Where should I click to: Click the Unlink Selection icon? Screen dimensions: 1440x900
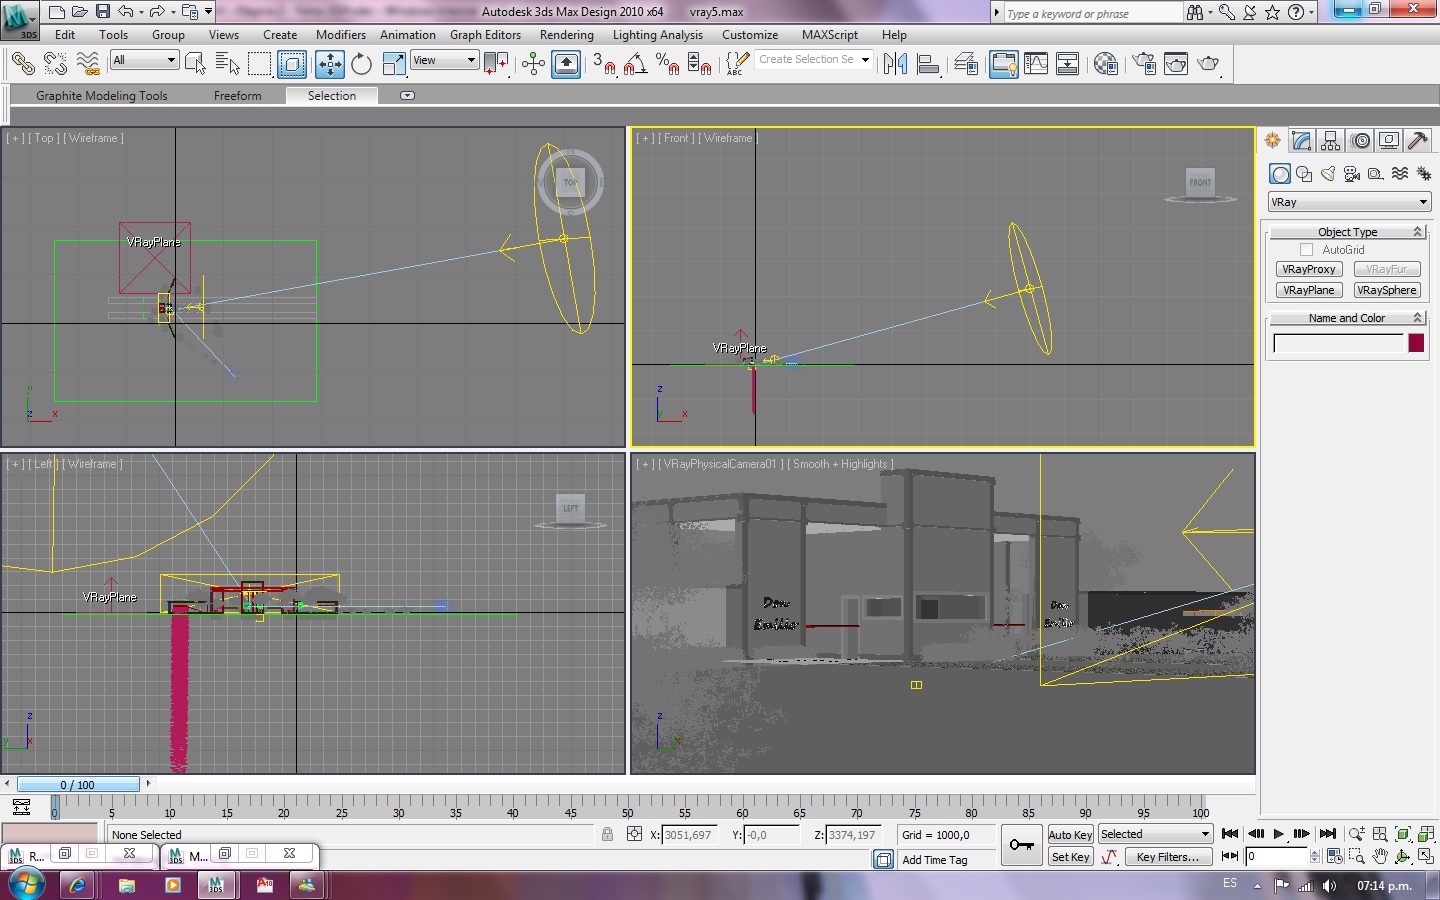[x=55, y=64]
